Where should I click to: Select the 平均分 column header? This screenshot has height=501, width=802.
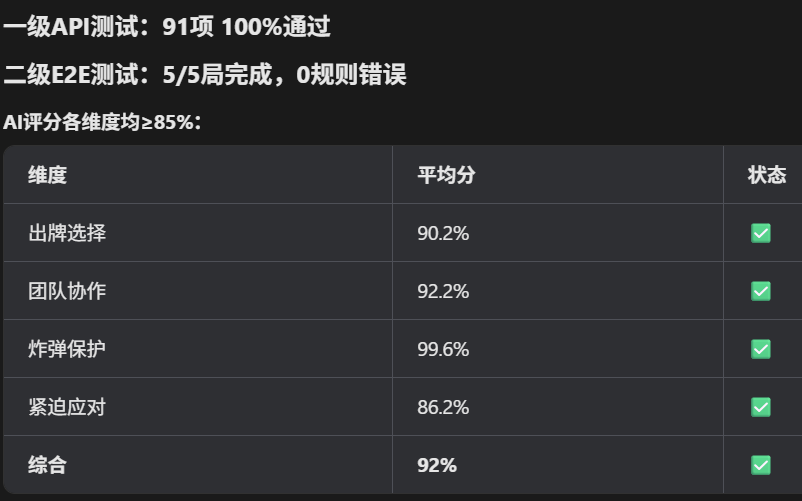pyautogui.click(x=446, y=175)
